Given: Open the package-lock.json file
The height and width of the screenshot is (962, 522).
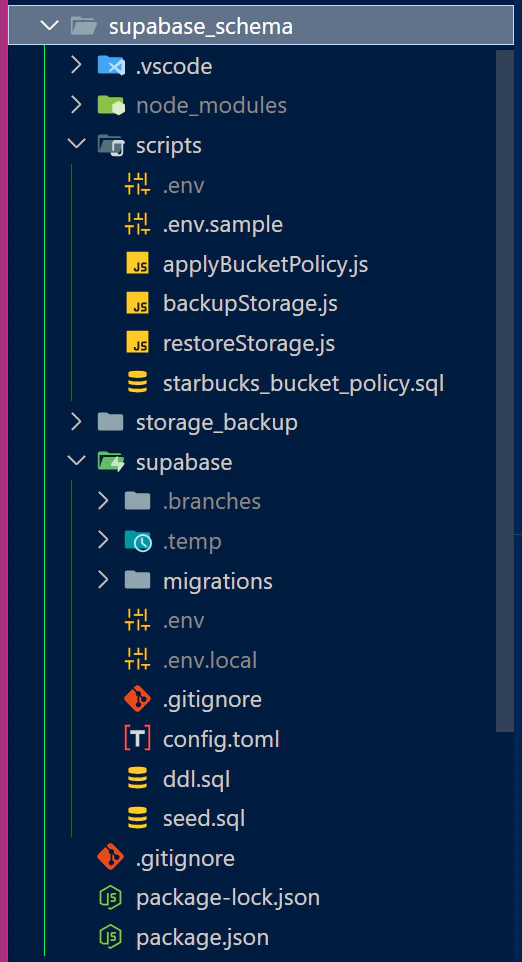Looking at the screenshot, I should click(228, 898).
